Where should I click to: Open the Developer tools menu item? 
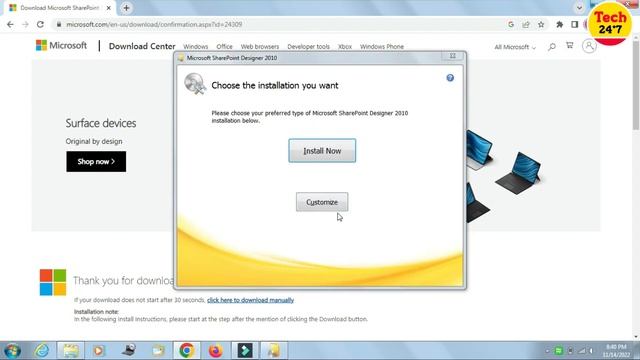[308, 47]
